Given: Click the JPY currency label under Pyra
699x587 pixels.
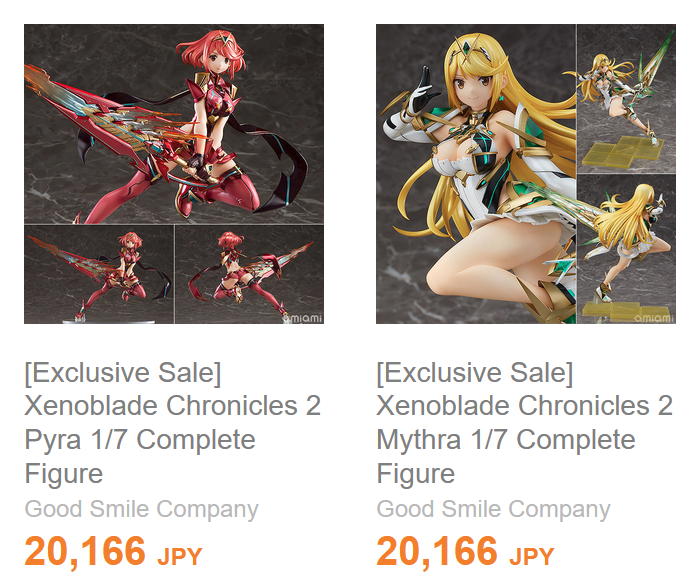Looking at the screenshot, I should (x=180, y=557).
